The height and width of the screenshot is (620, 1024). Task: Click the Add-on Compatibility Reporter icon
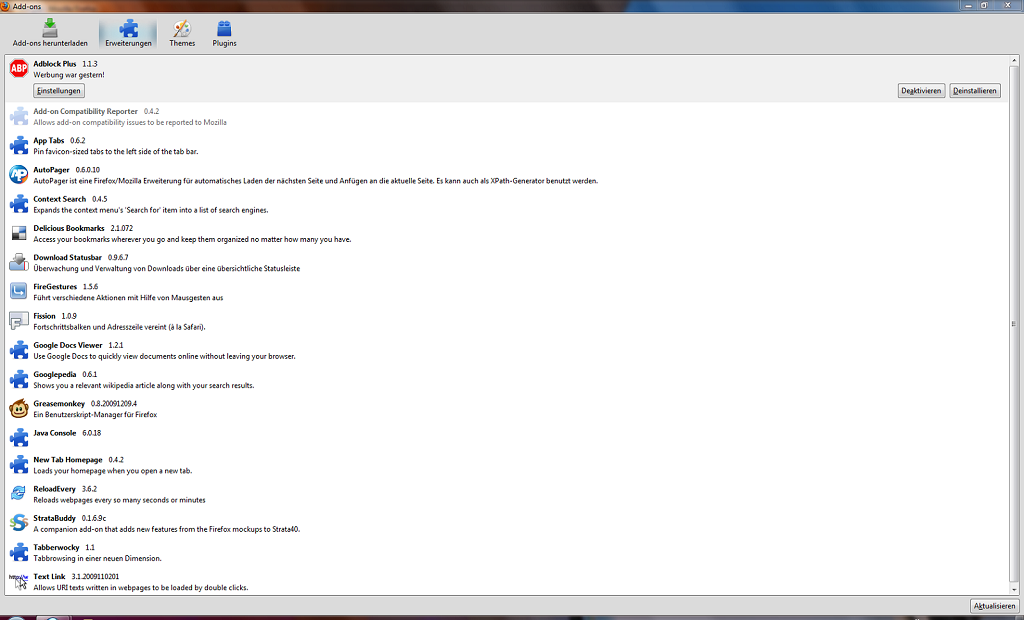click(19, 116)
